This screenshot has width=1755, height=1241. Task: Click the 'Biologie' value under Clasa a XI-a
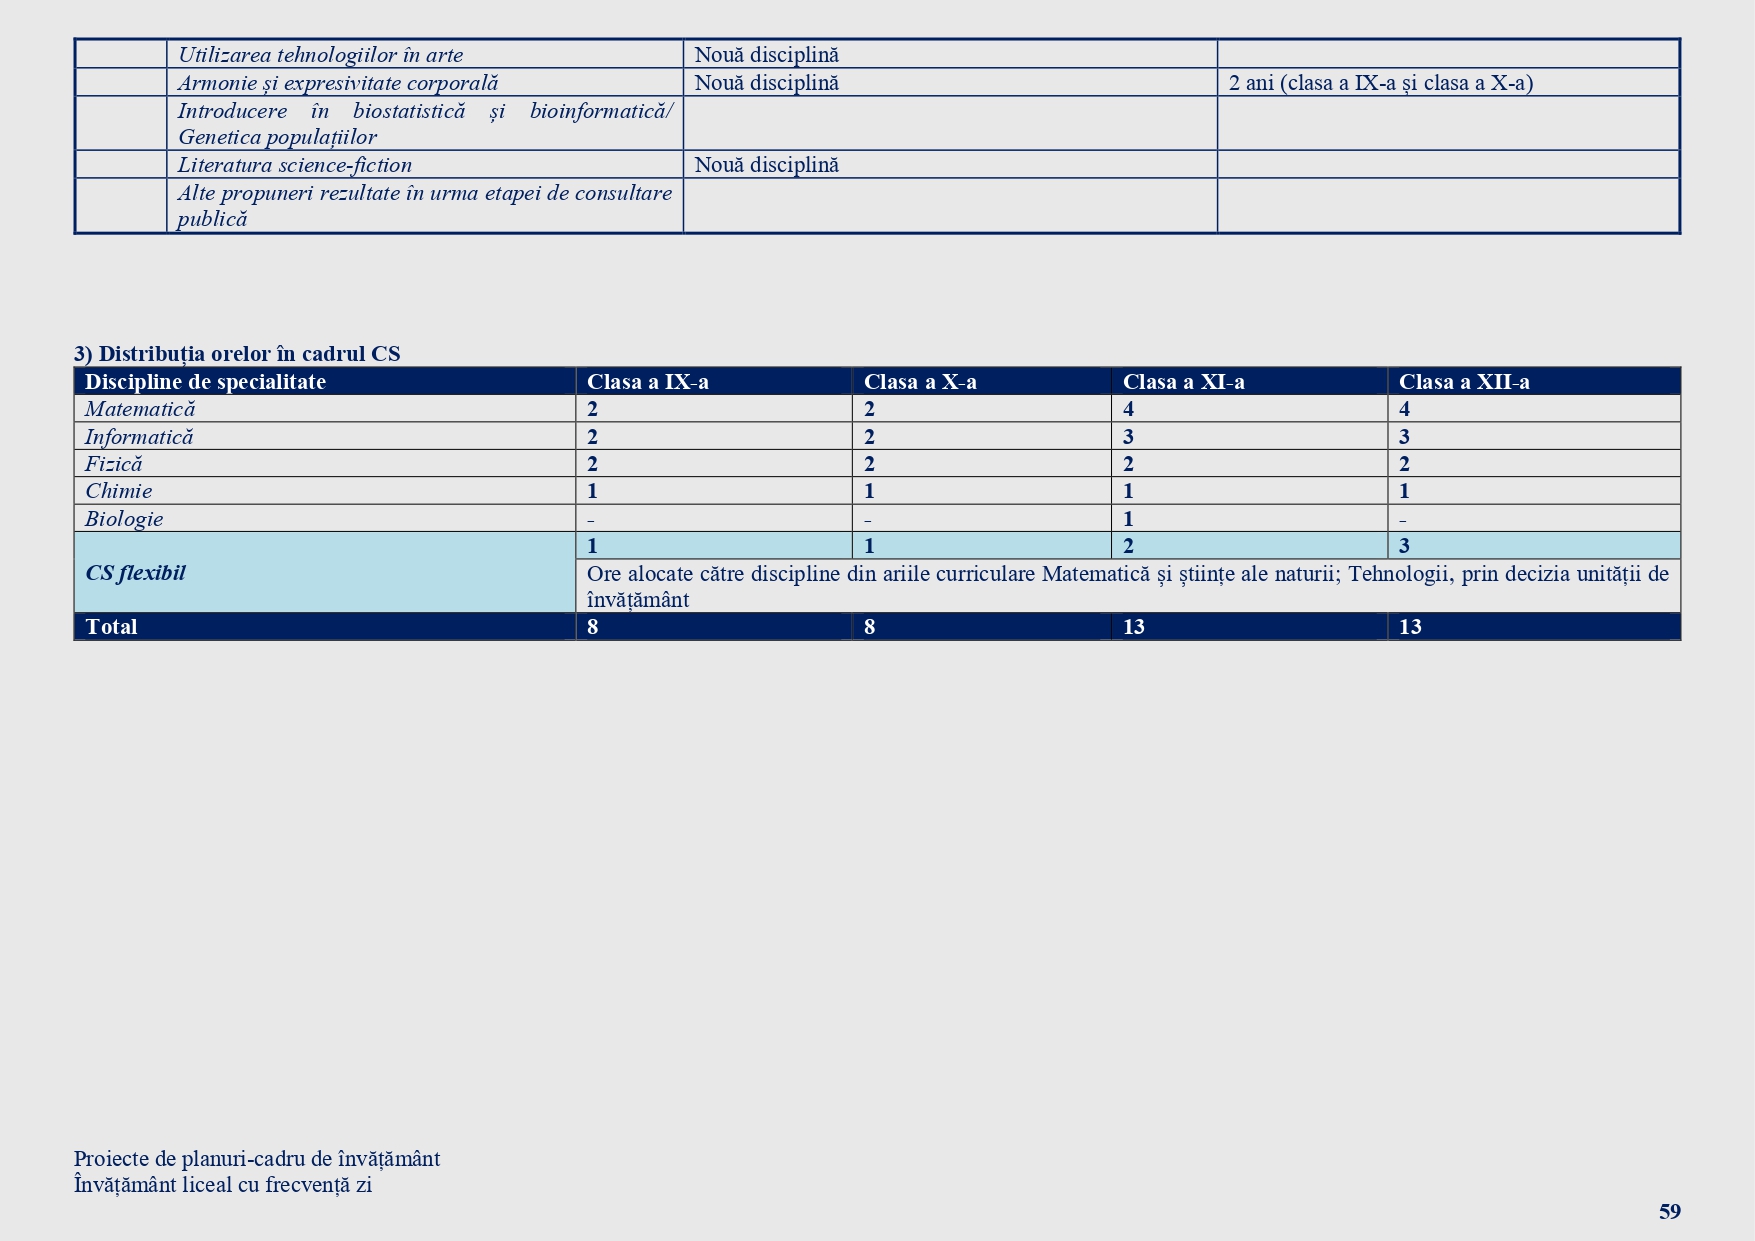1128,519
